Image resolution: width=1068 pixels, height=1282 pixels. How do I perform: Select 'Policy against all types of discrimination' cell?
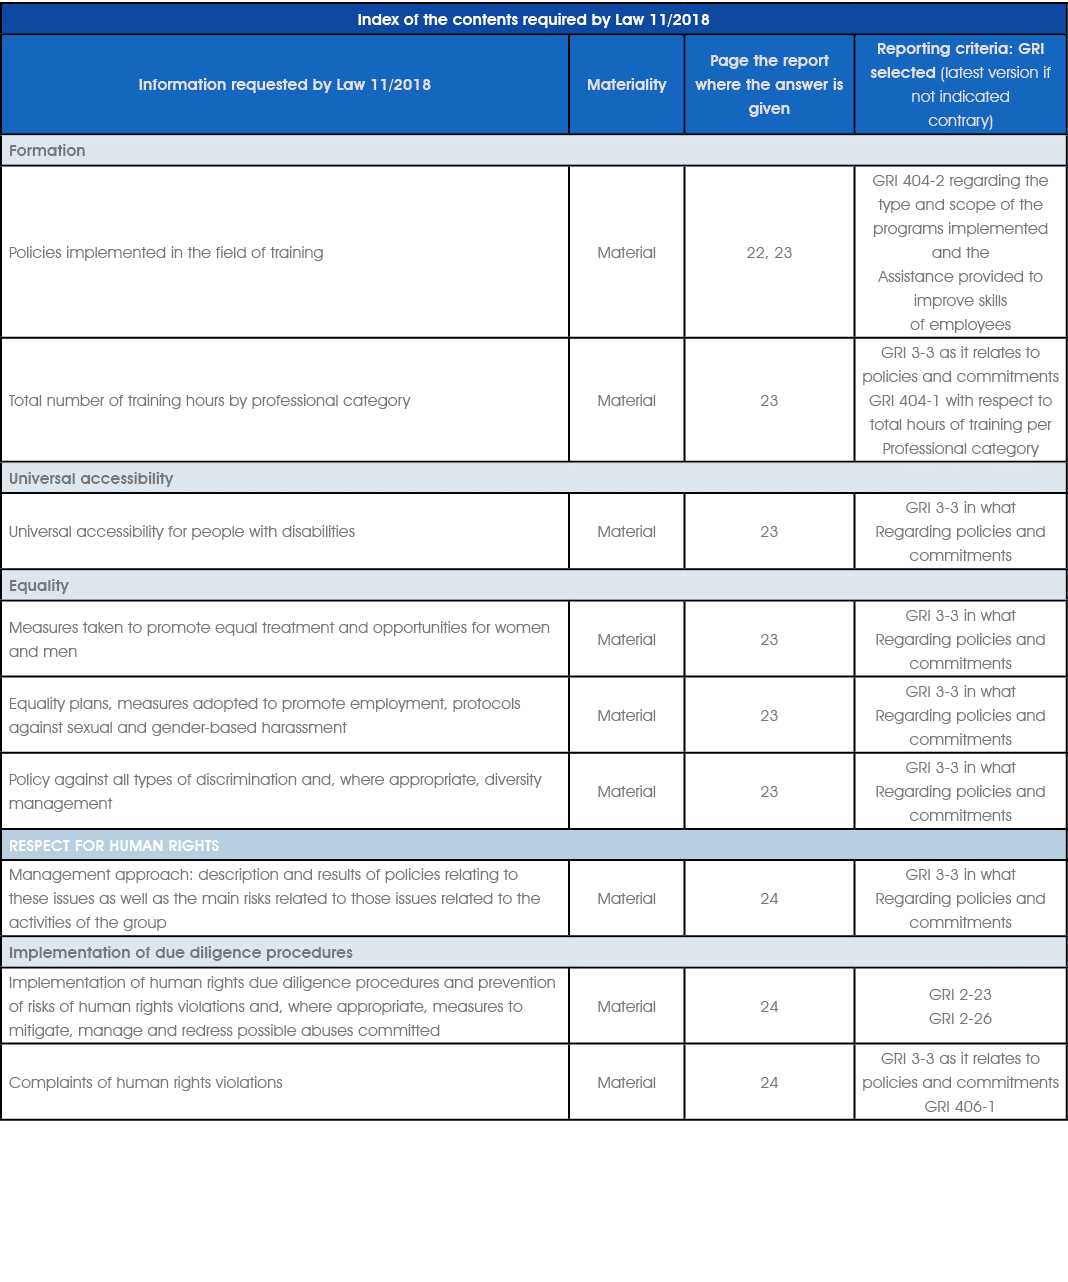275,791
